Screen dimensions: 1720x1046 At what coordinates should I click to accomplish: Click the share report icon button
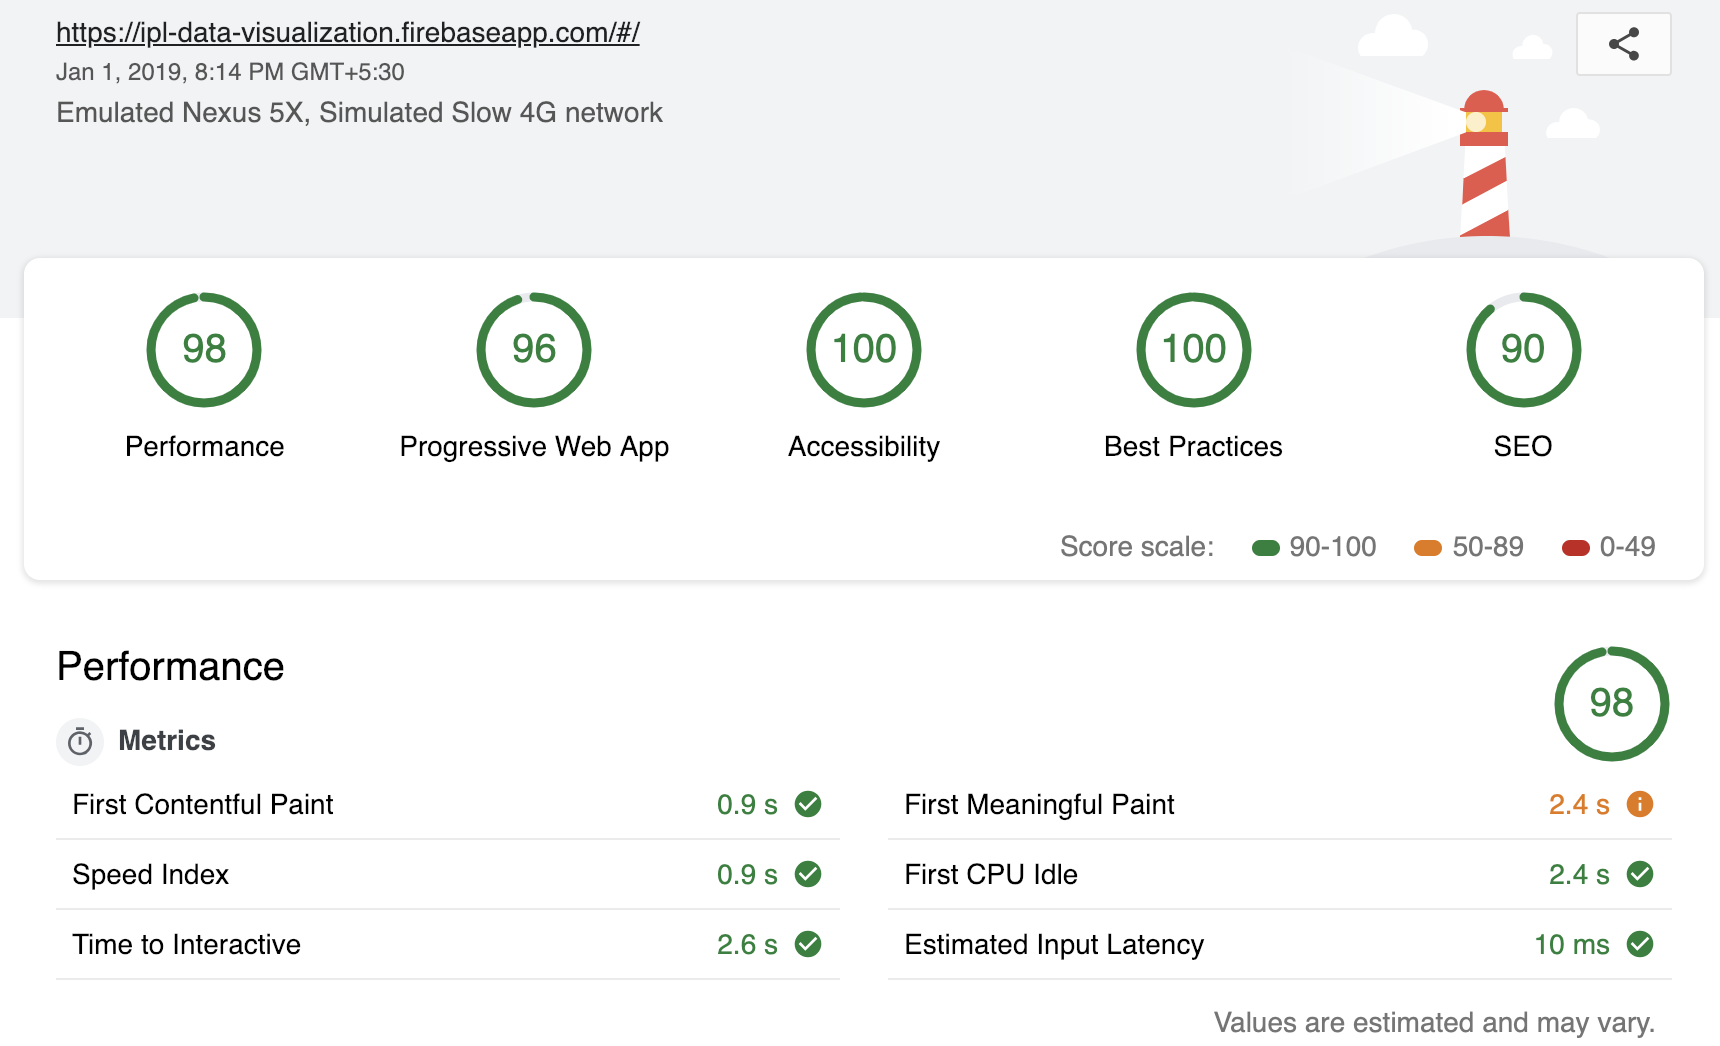(x=1623, y=44)
